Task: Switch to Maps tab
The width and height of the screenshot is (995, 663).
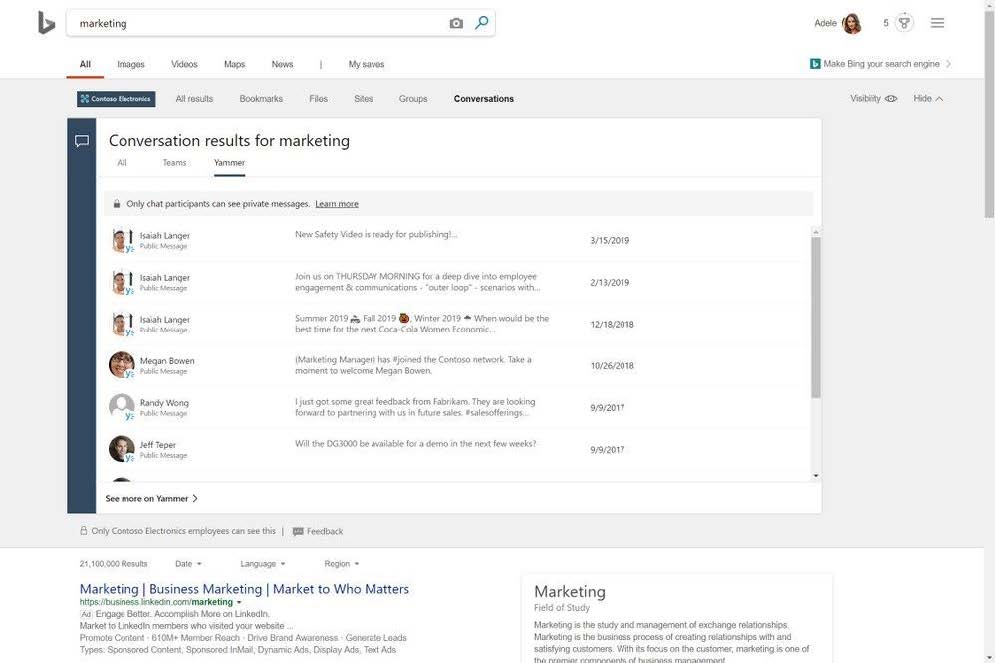Action: click(234, 64)
